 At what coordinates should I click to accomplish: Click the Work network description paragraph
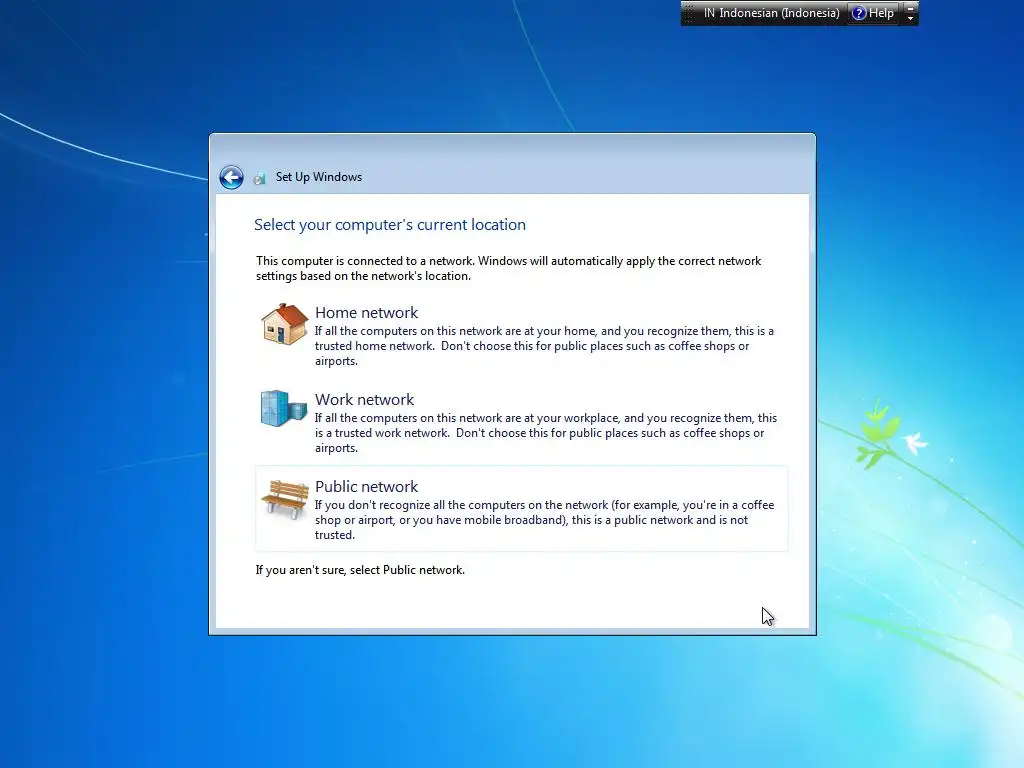coord(546,433)
